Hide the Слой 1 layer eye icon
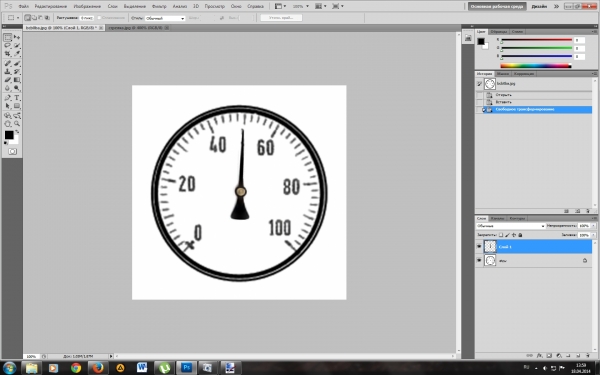Image resolution: width=600 pixels, height=375 pixels. (479, 247)
